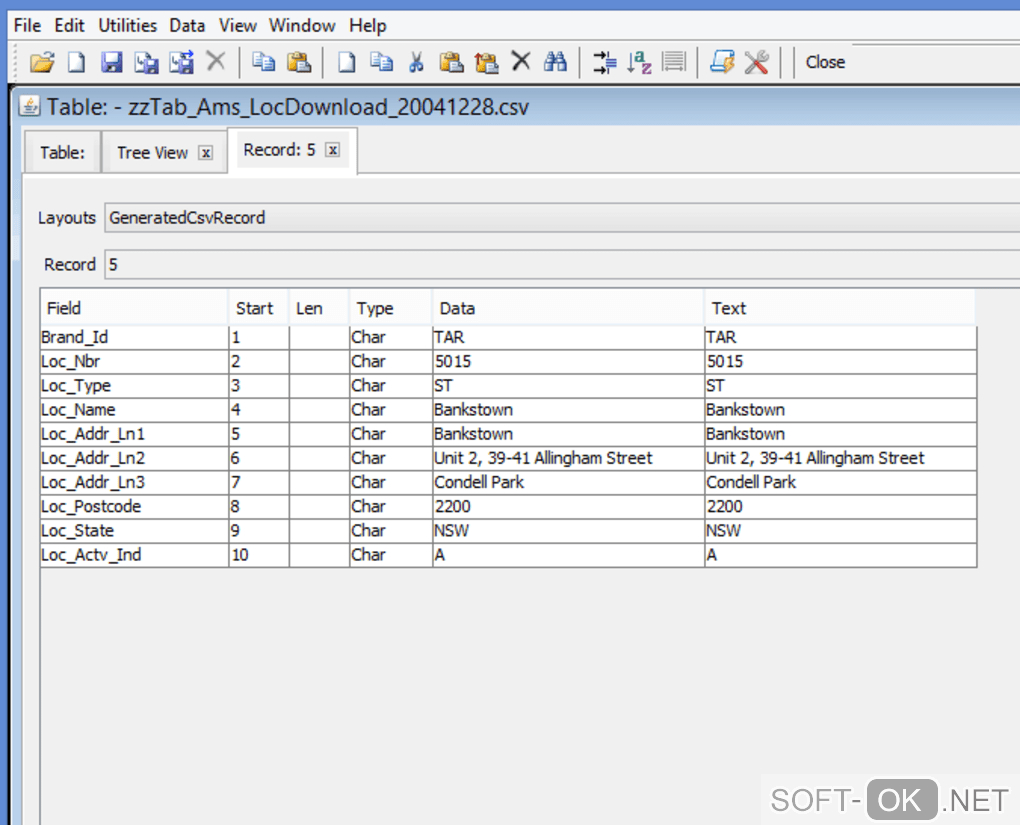Open the View menu
The height and width of the screenshot is (825, 1020).
237,25
